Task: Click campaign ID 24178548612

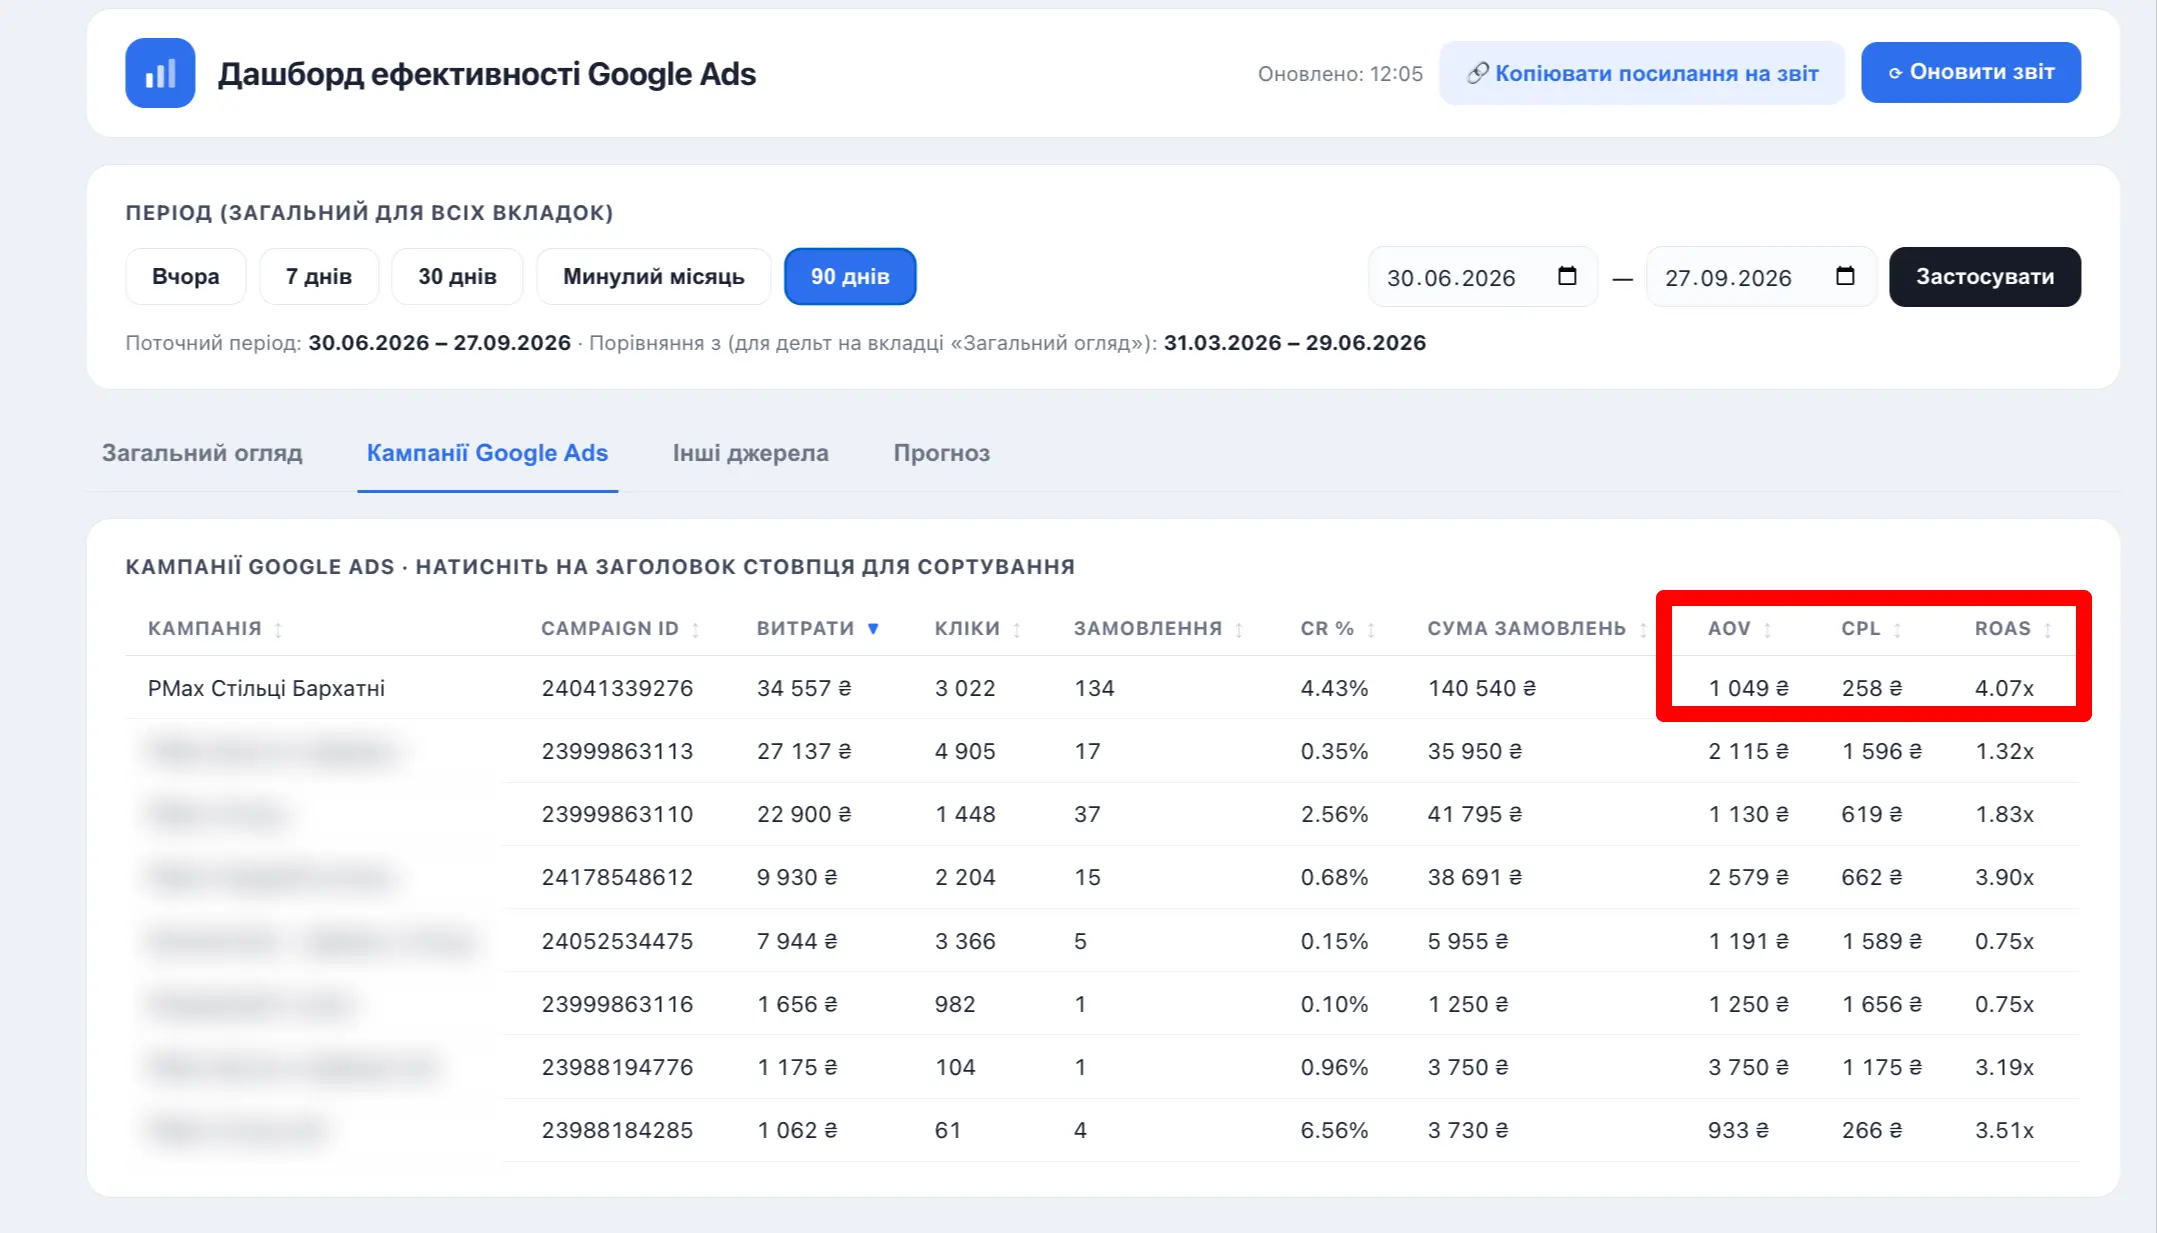Action: 617,877
